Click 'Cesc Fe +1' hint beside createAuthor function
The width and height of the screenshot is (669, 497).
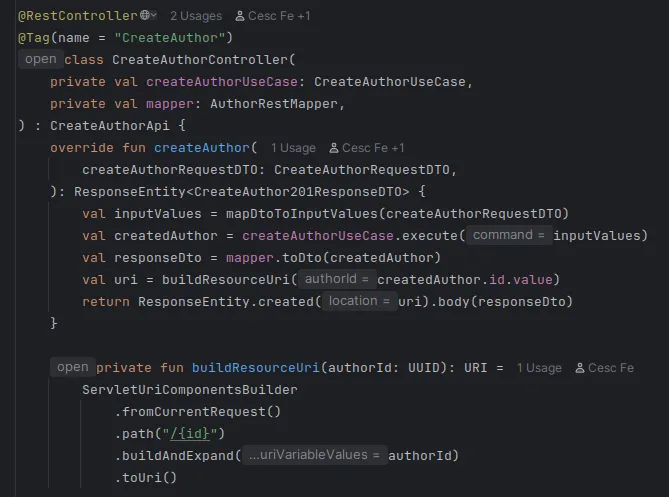tap(373, 148)
